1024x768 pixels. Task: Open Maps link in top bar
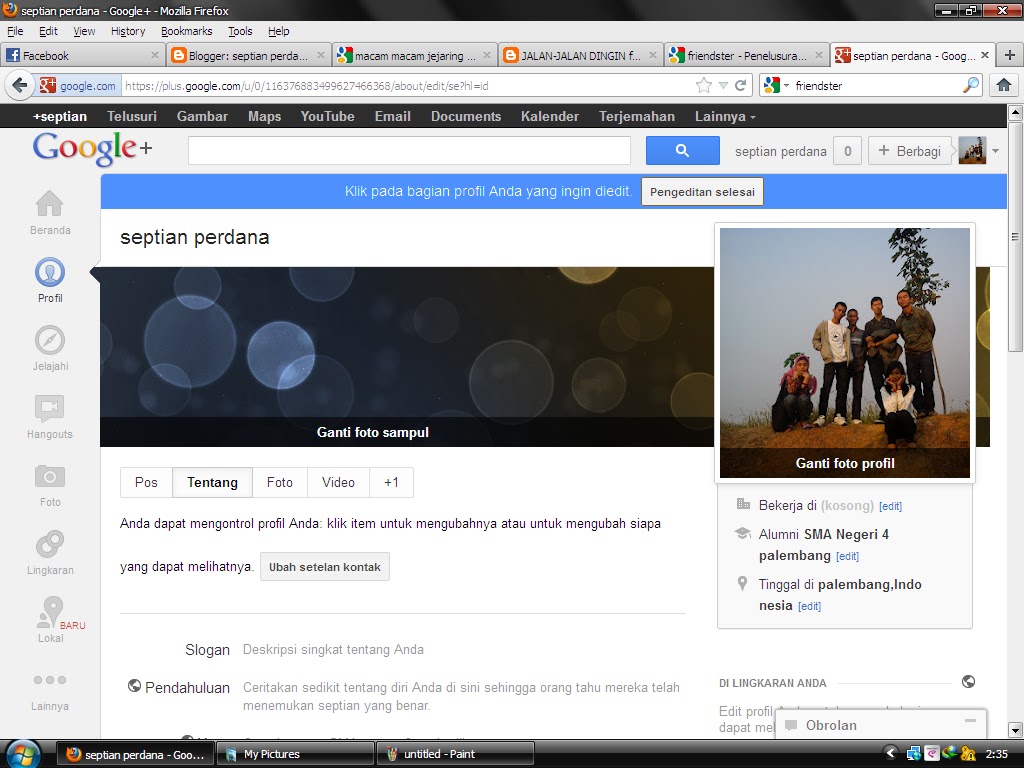coord(264,116)
